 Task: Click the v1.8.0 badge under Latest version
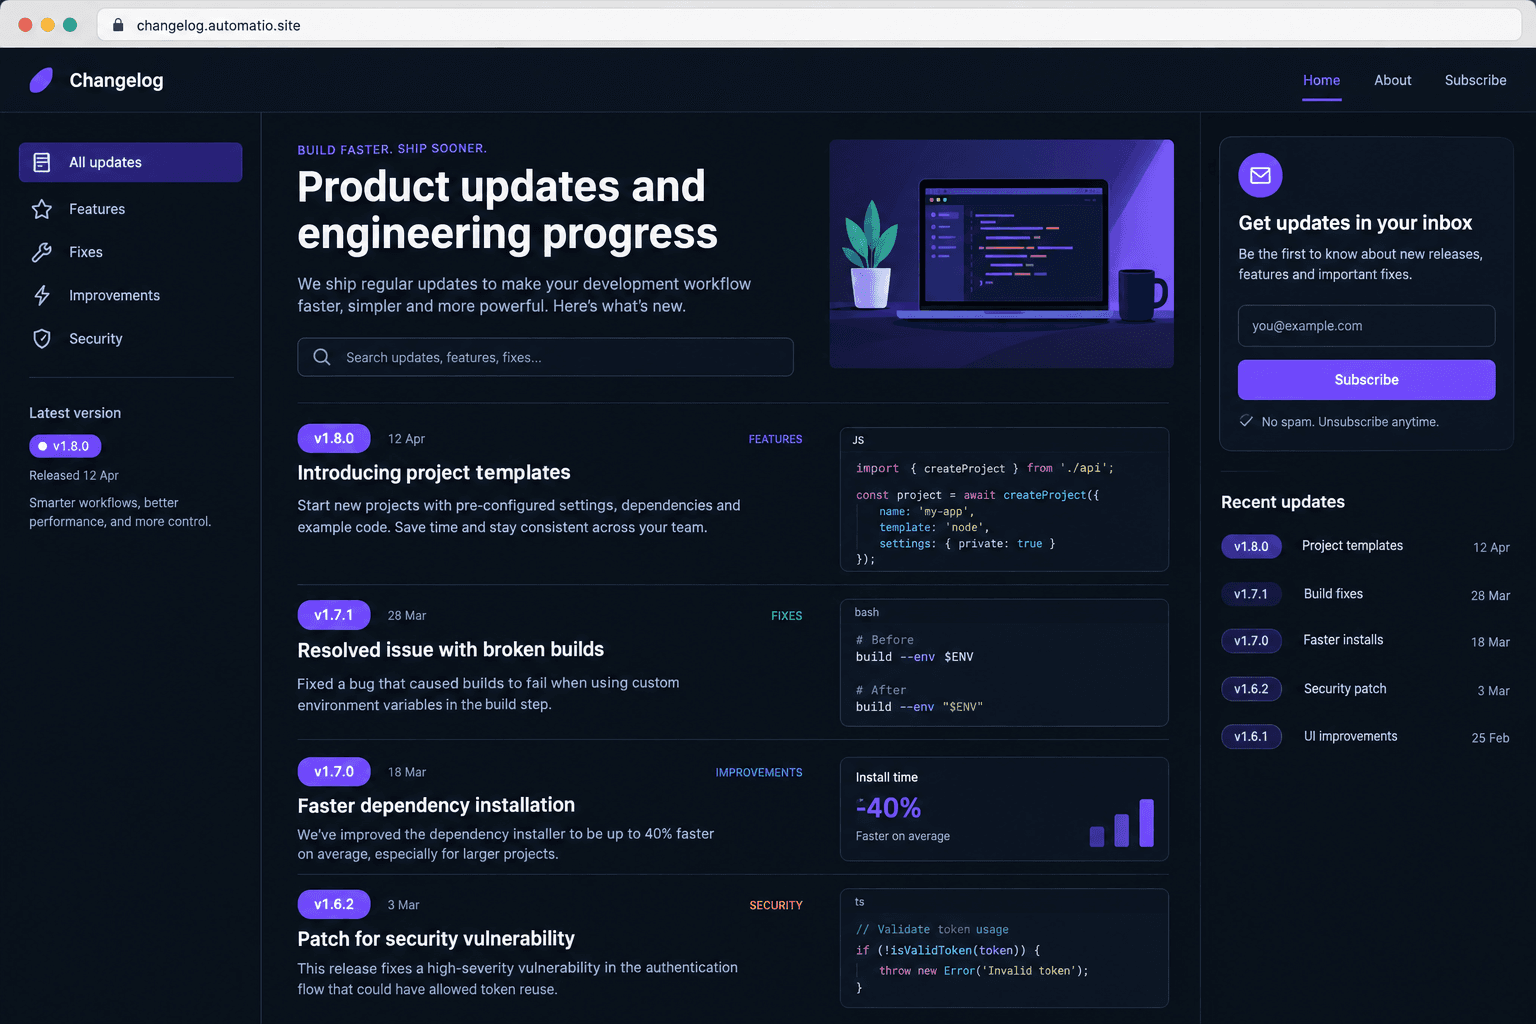[x=65, y=446]
